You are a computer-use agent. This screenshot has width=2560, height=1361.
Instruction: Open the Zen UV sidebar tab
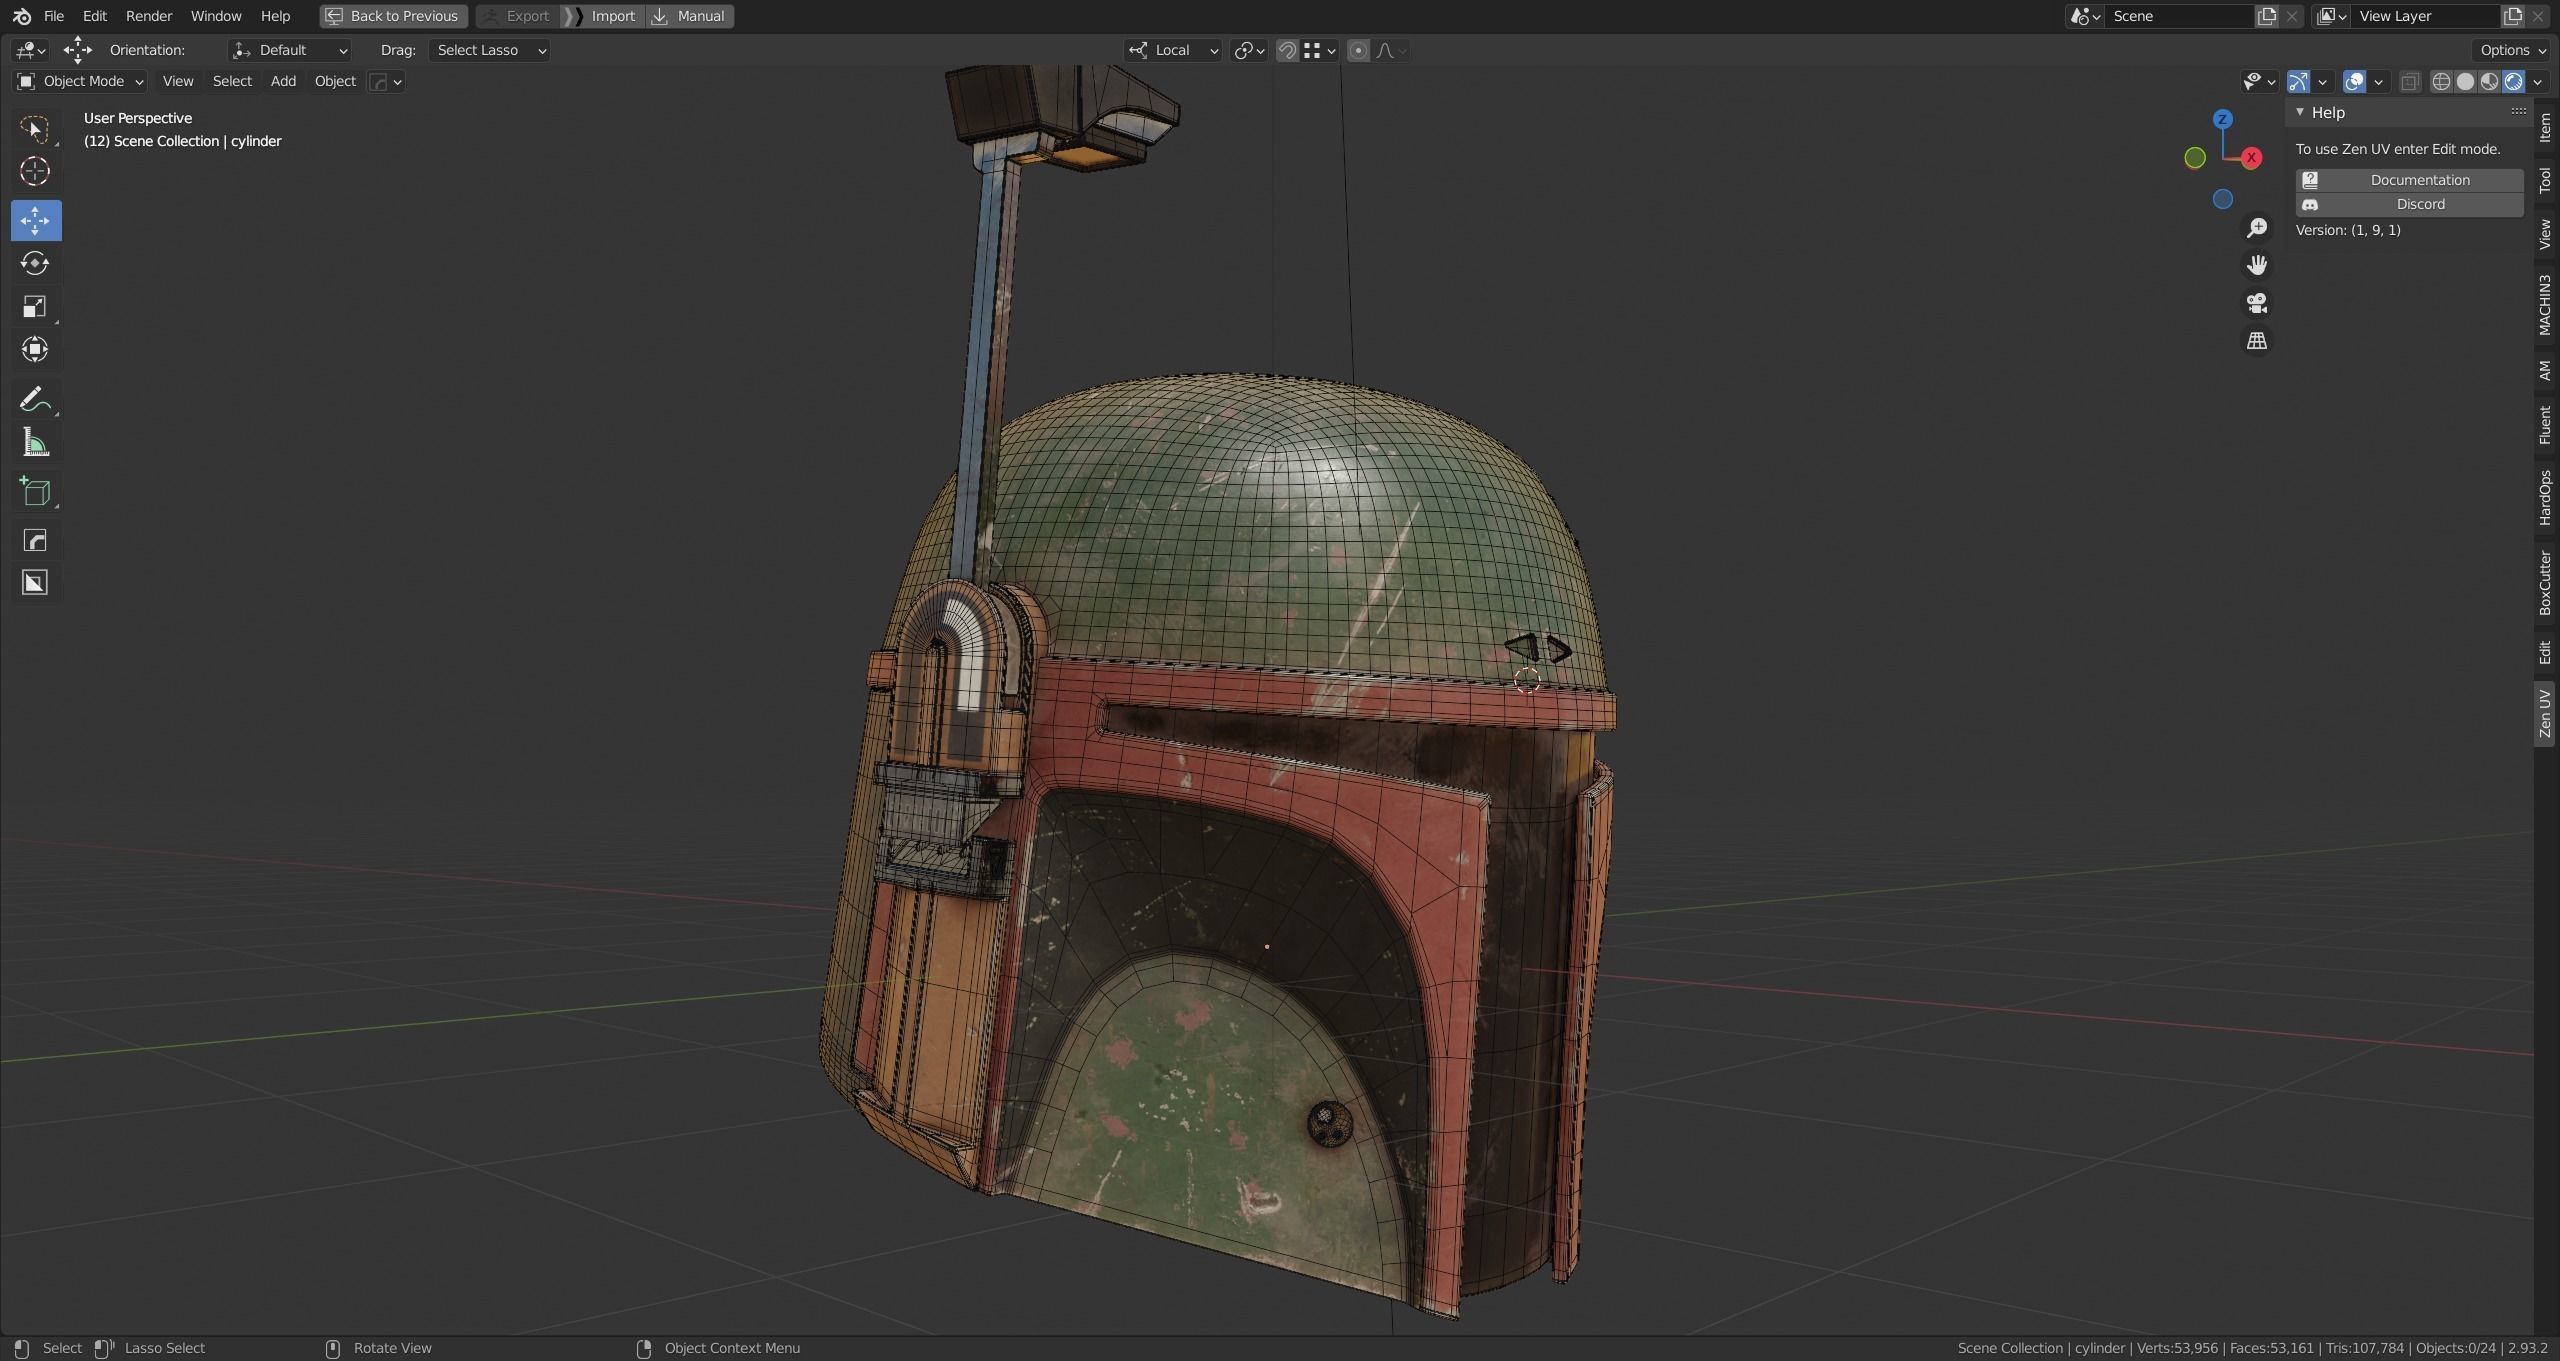(2545, 713)
